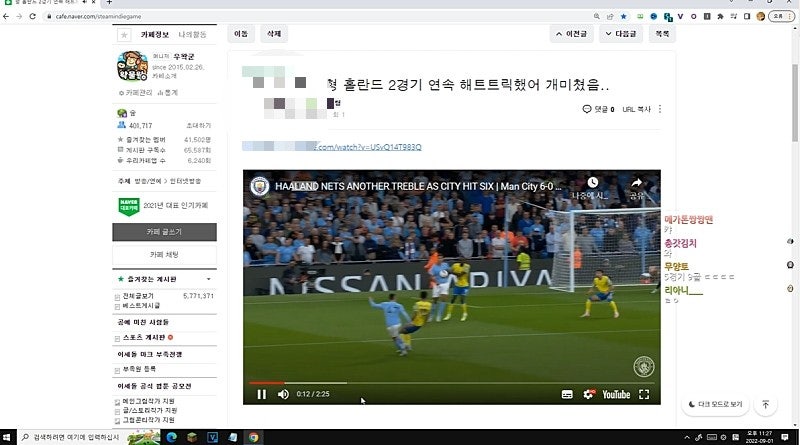
Task: Click the Chrome profile avatar
Action: [761, 16]
